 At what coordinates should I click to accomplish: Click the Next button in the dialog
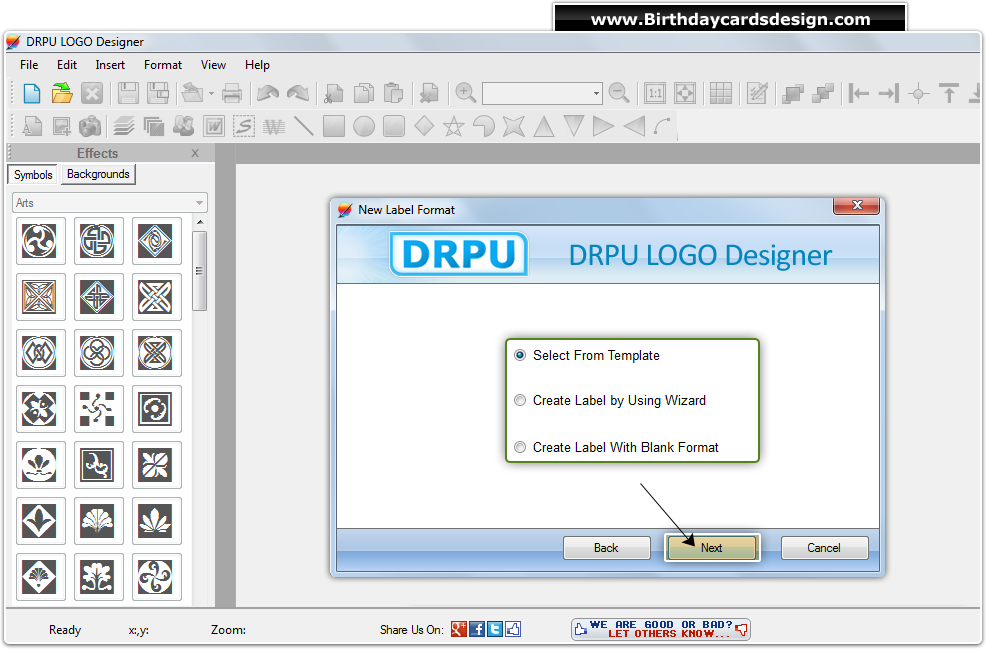coord(711,548)
